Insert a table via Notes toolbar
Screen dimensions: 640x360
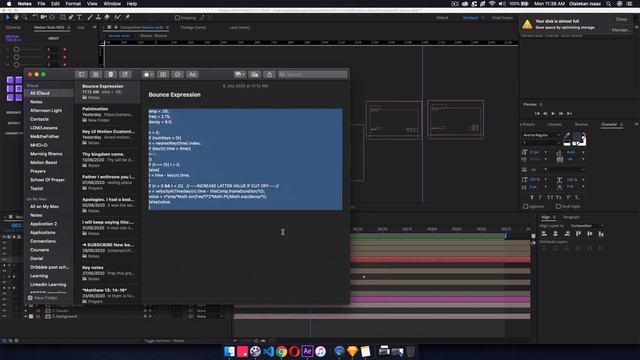pos(163,74)
